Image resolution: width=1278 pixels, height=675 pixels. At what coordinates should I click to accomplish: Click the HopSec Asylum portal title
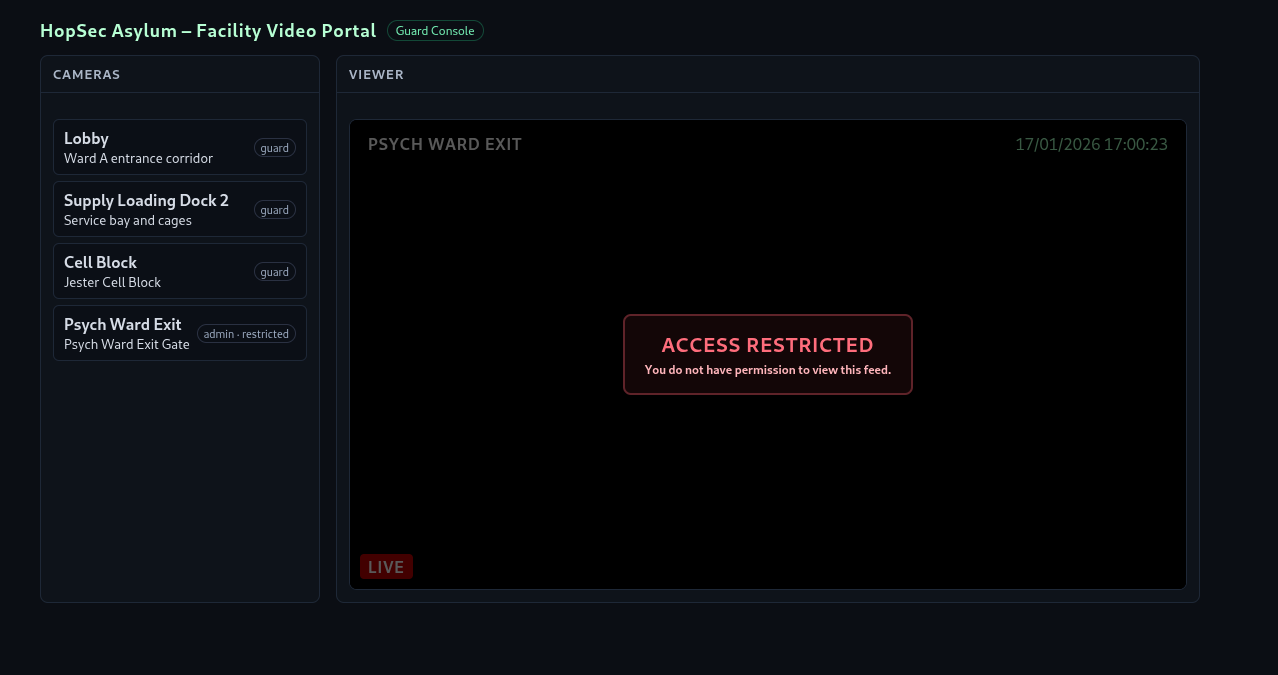coord(208,31)
